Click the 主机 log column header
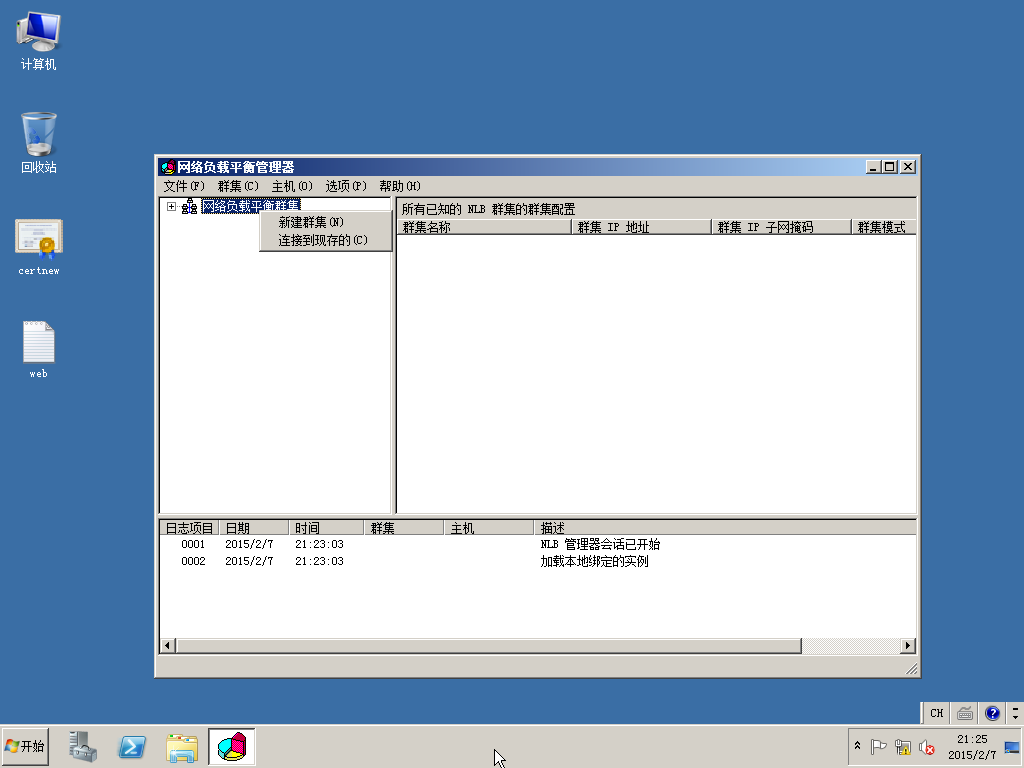1024x768 pixels. [489, 528]
